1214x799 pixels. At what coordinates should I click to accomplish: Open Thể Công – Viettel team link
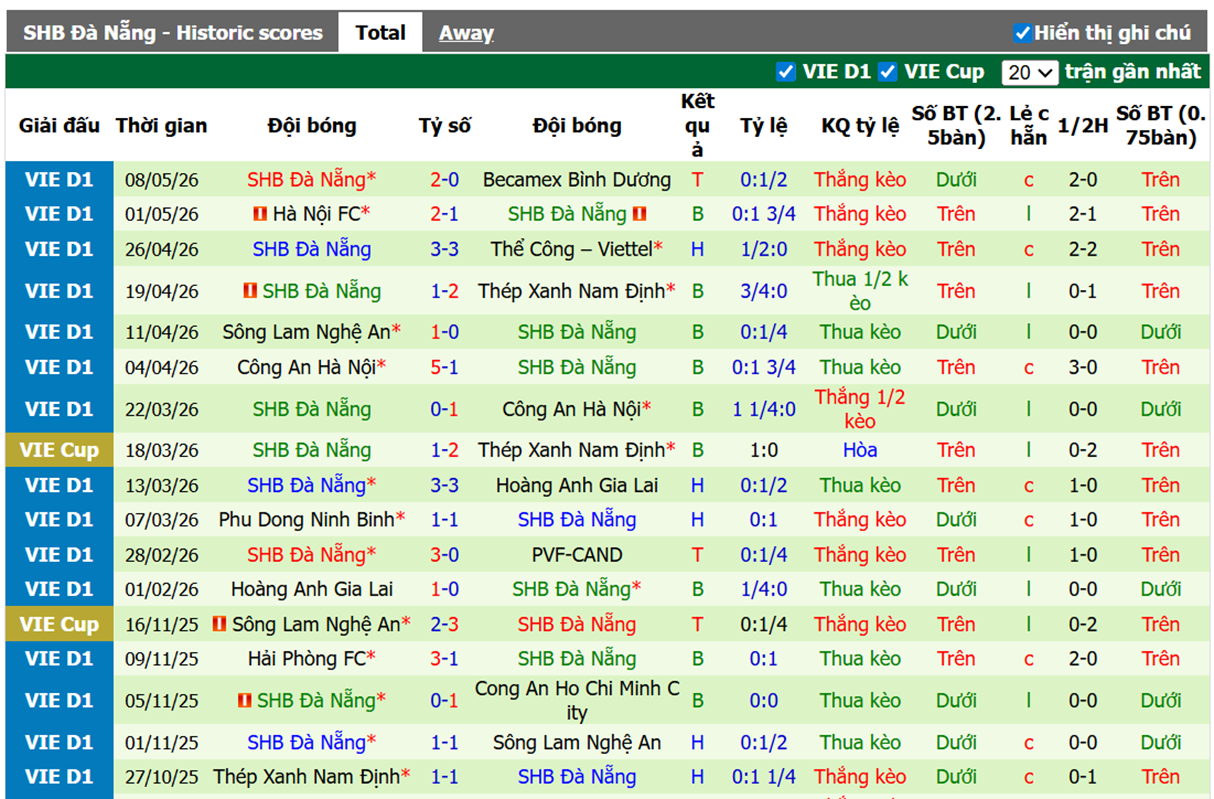tap(571, 249)
